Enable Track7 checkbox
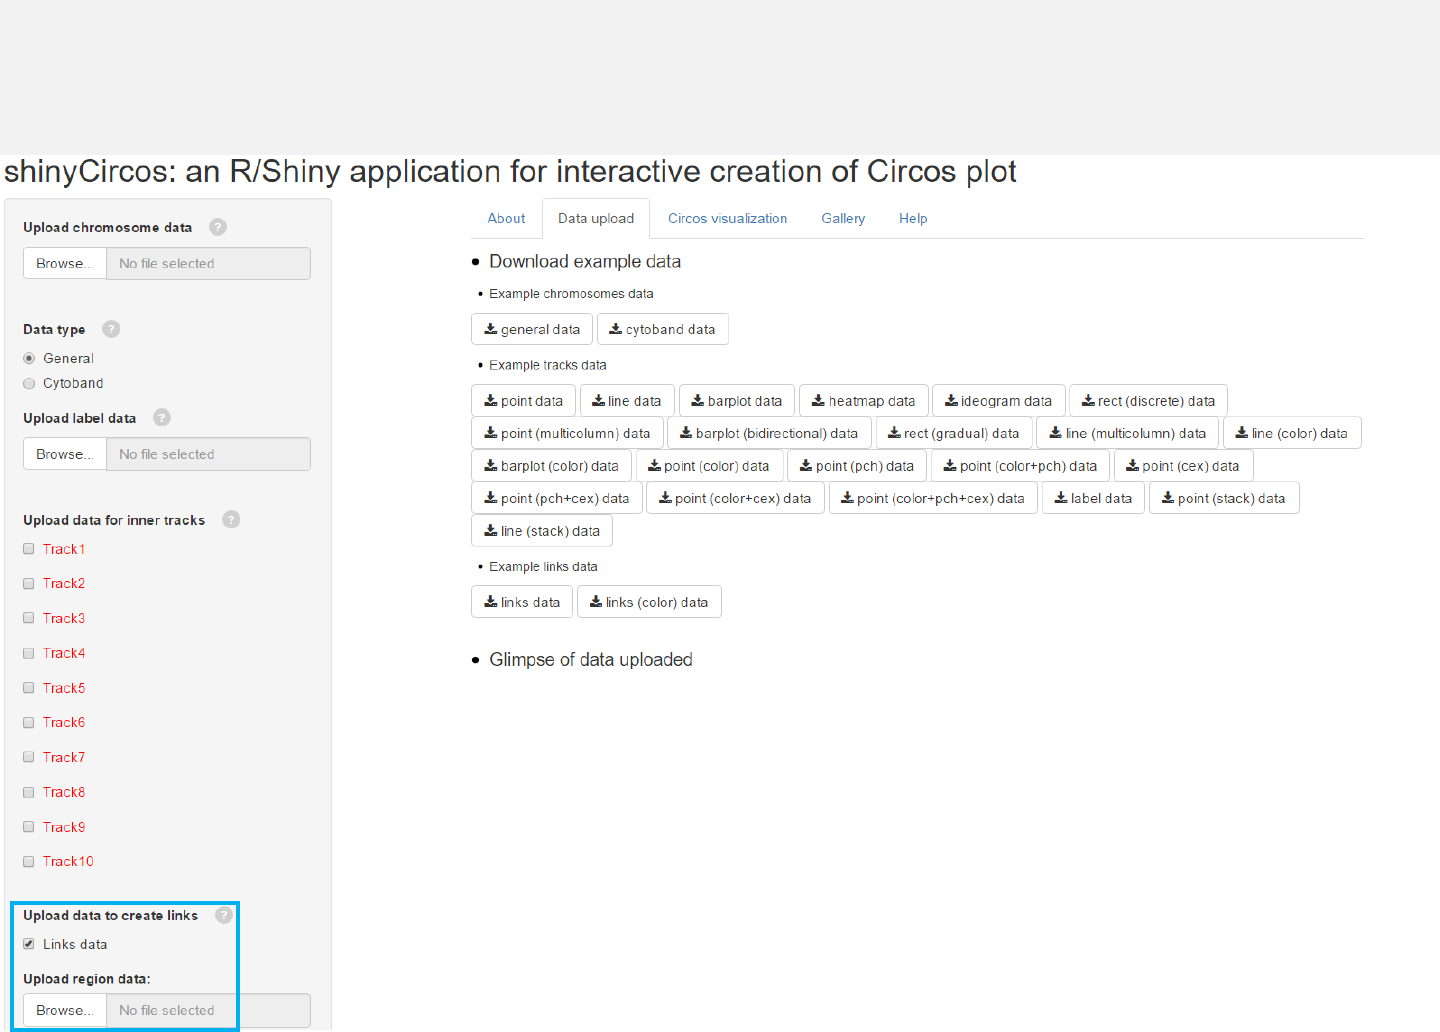This screenshot has height=1032, width=1440. point(29,757)
